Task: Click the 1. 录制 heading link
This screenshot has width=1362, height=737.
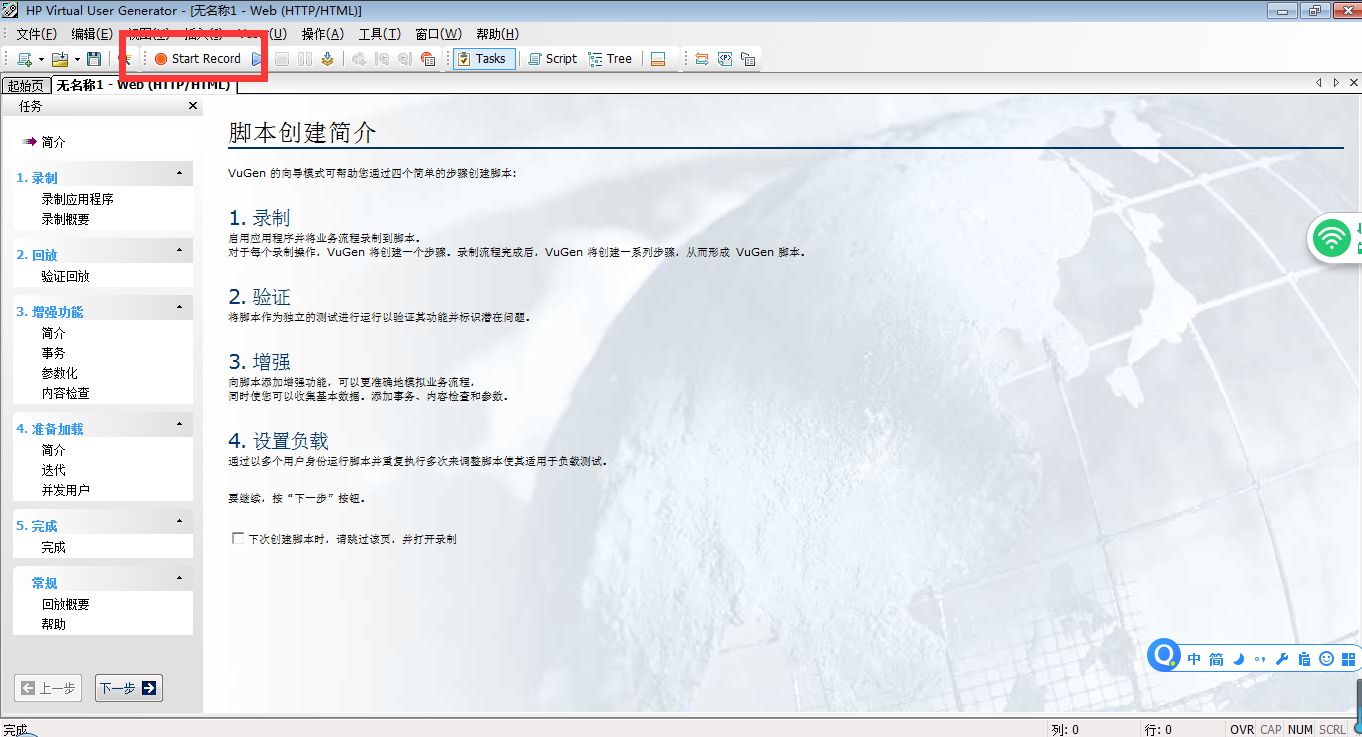Action: coord(259,218)
